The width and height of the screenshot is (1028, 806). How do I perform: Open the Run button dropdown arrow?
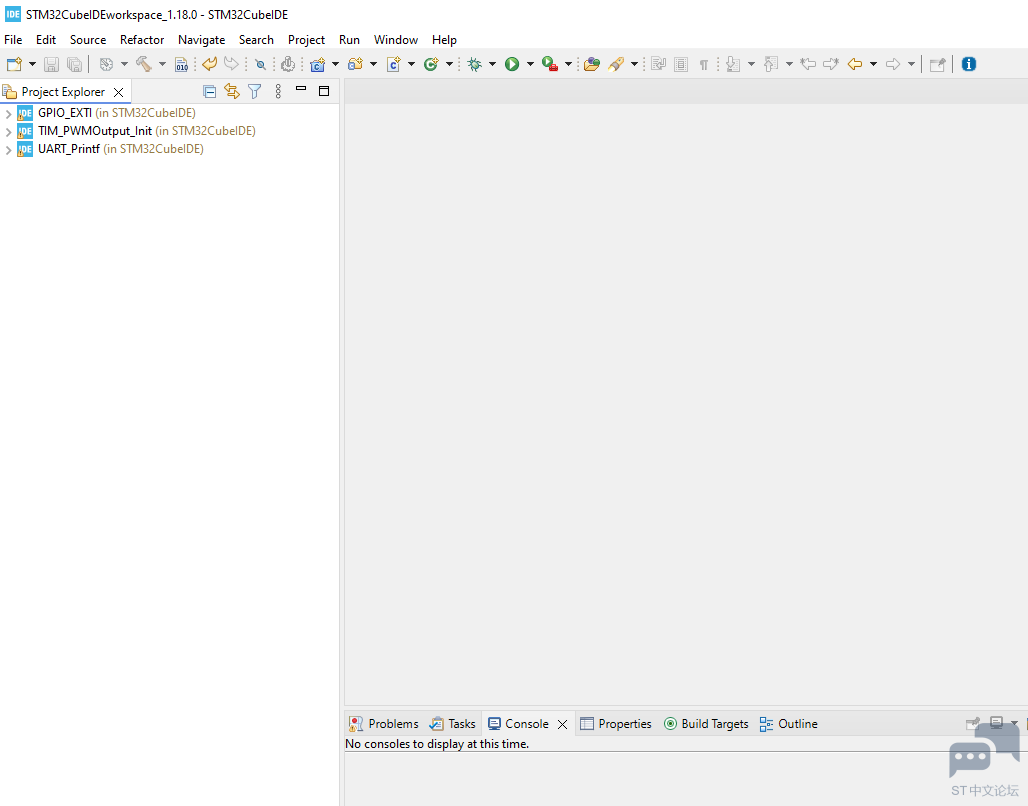tap(530, 64)
